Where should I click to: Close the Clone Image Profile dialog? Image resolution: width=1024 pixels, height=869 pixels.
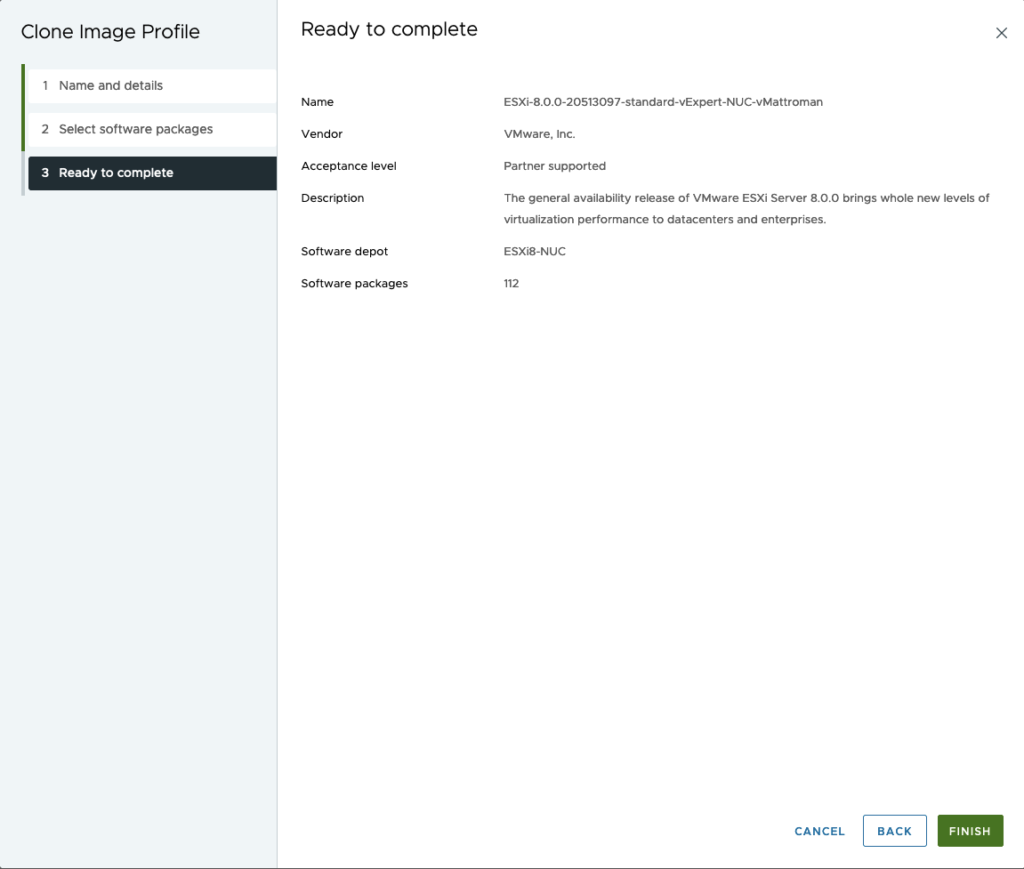click(x=1001, y=33)
